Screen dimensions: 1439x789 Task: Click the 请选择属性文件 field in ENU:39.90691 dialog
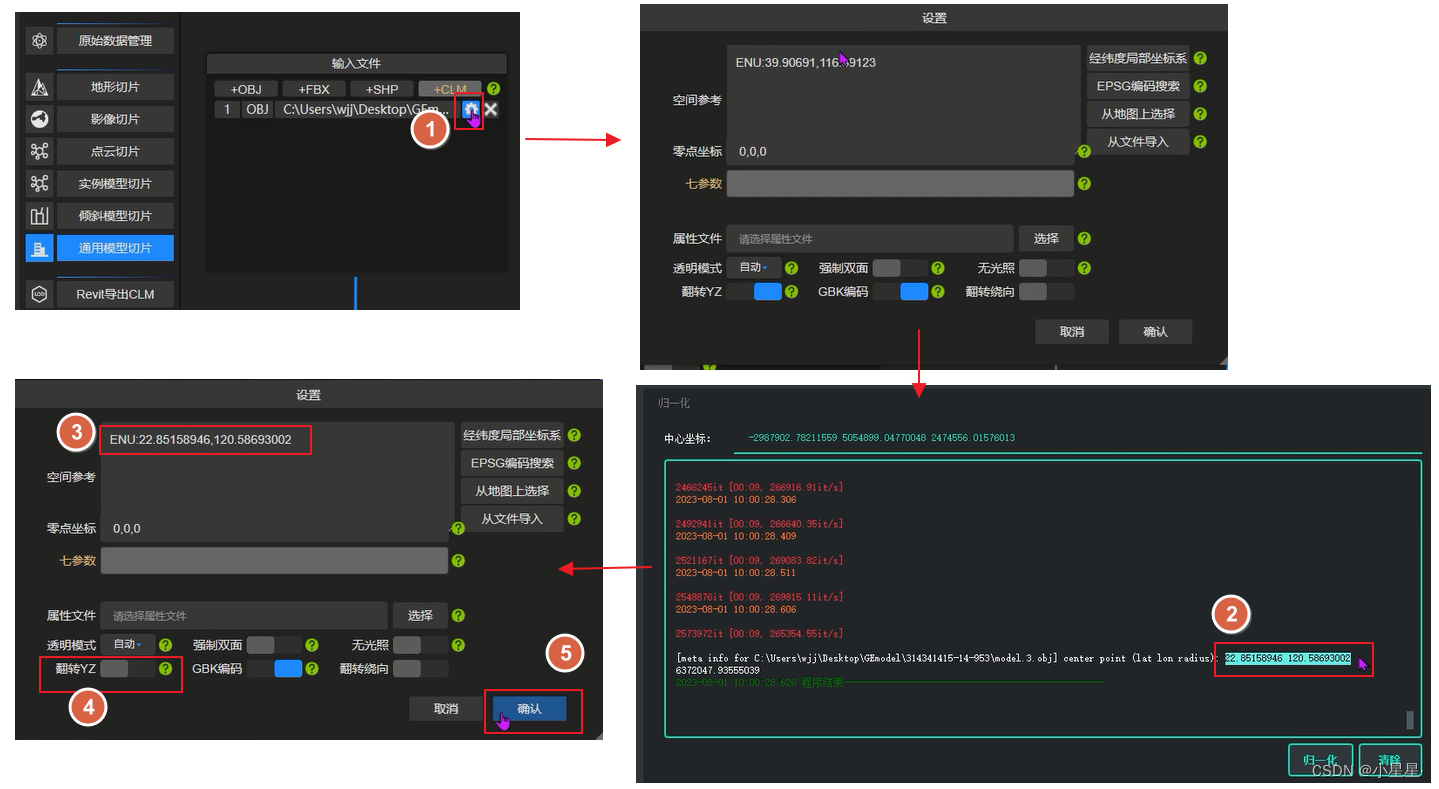click(870, 239)
